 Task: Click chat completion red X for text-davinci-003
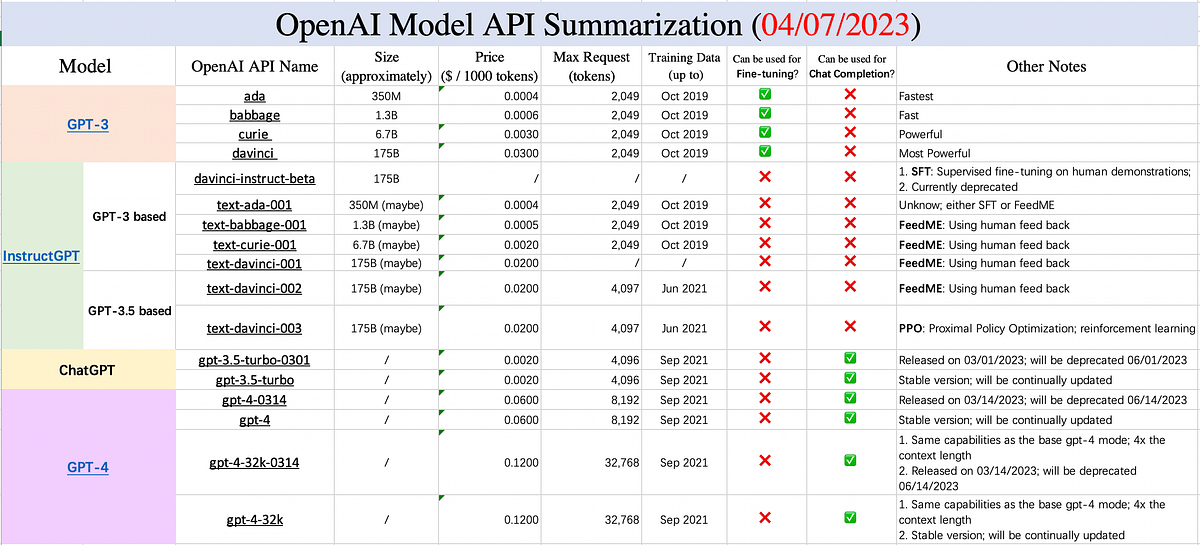[850, 327]
